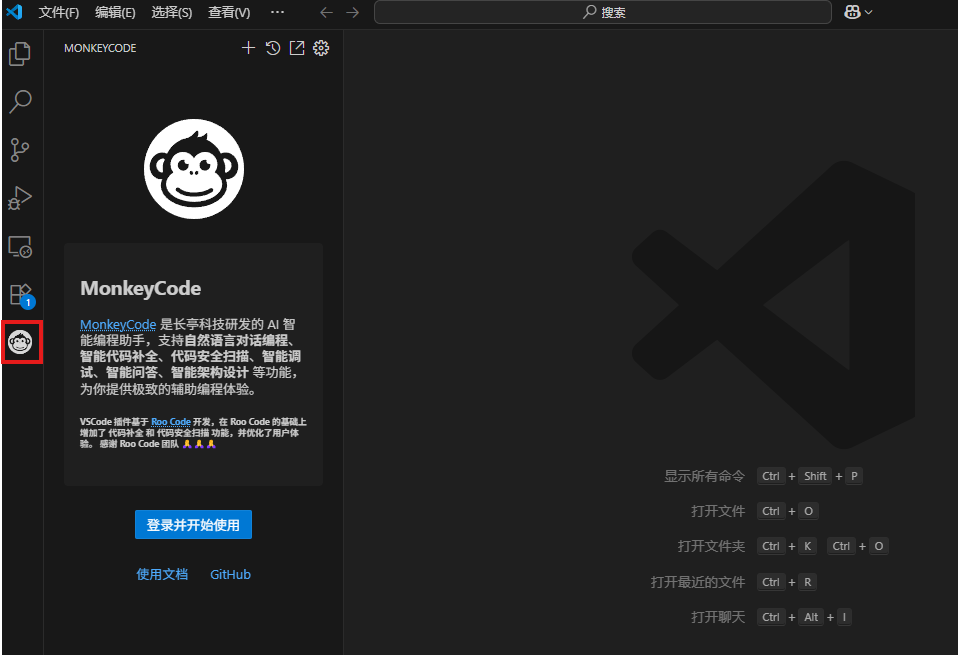Click the MonkeyCode heading text

click(141, 288)
